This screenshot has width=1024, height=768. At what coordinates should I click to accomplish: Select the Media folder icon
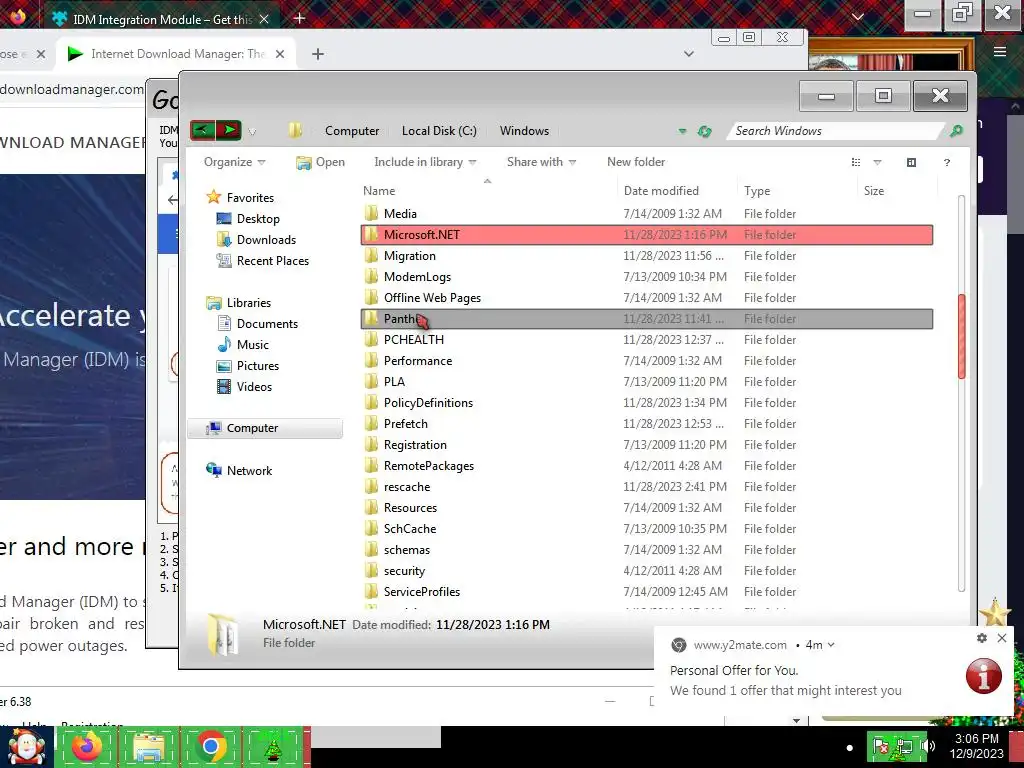click(x=371, y=214)
